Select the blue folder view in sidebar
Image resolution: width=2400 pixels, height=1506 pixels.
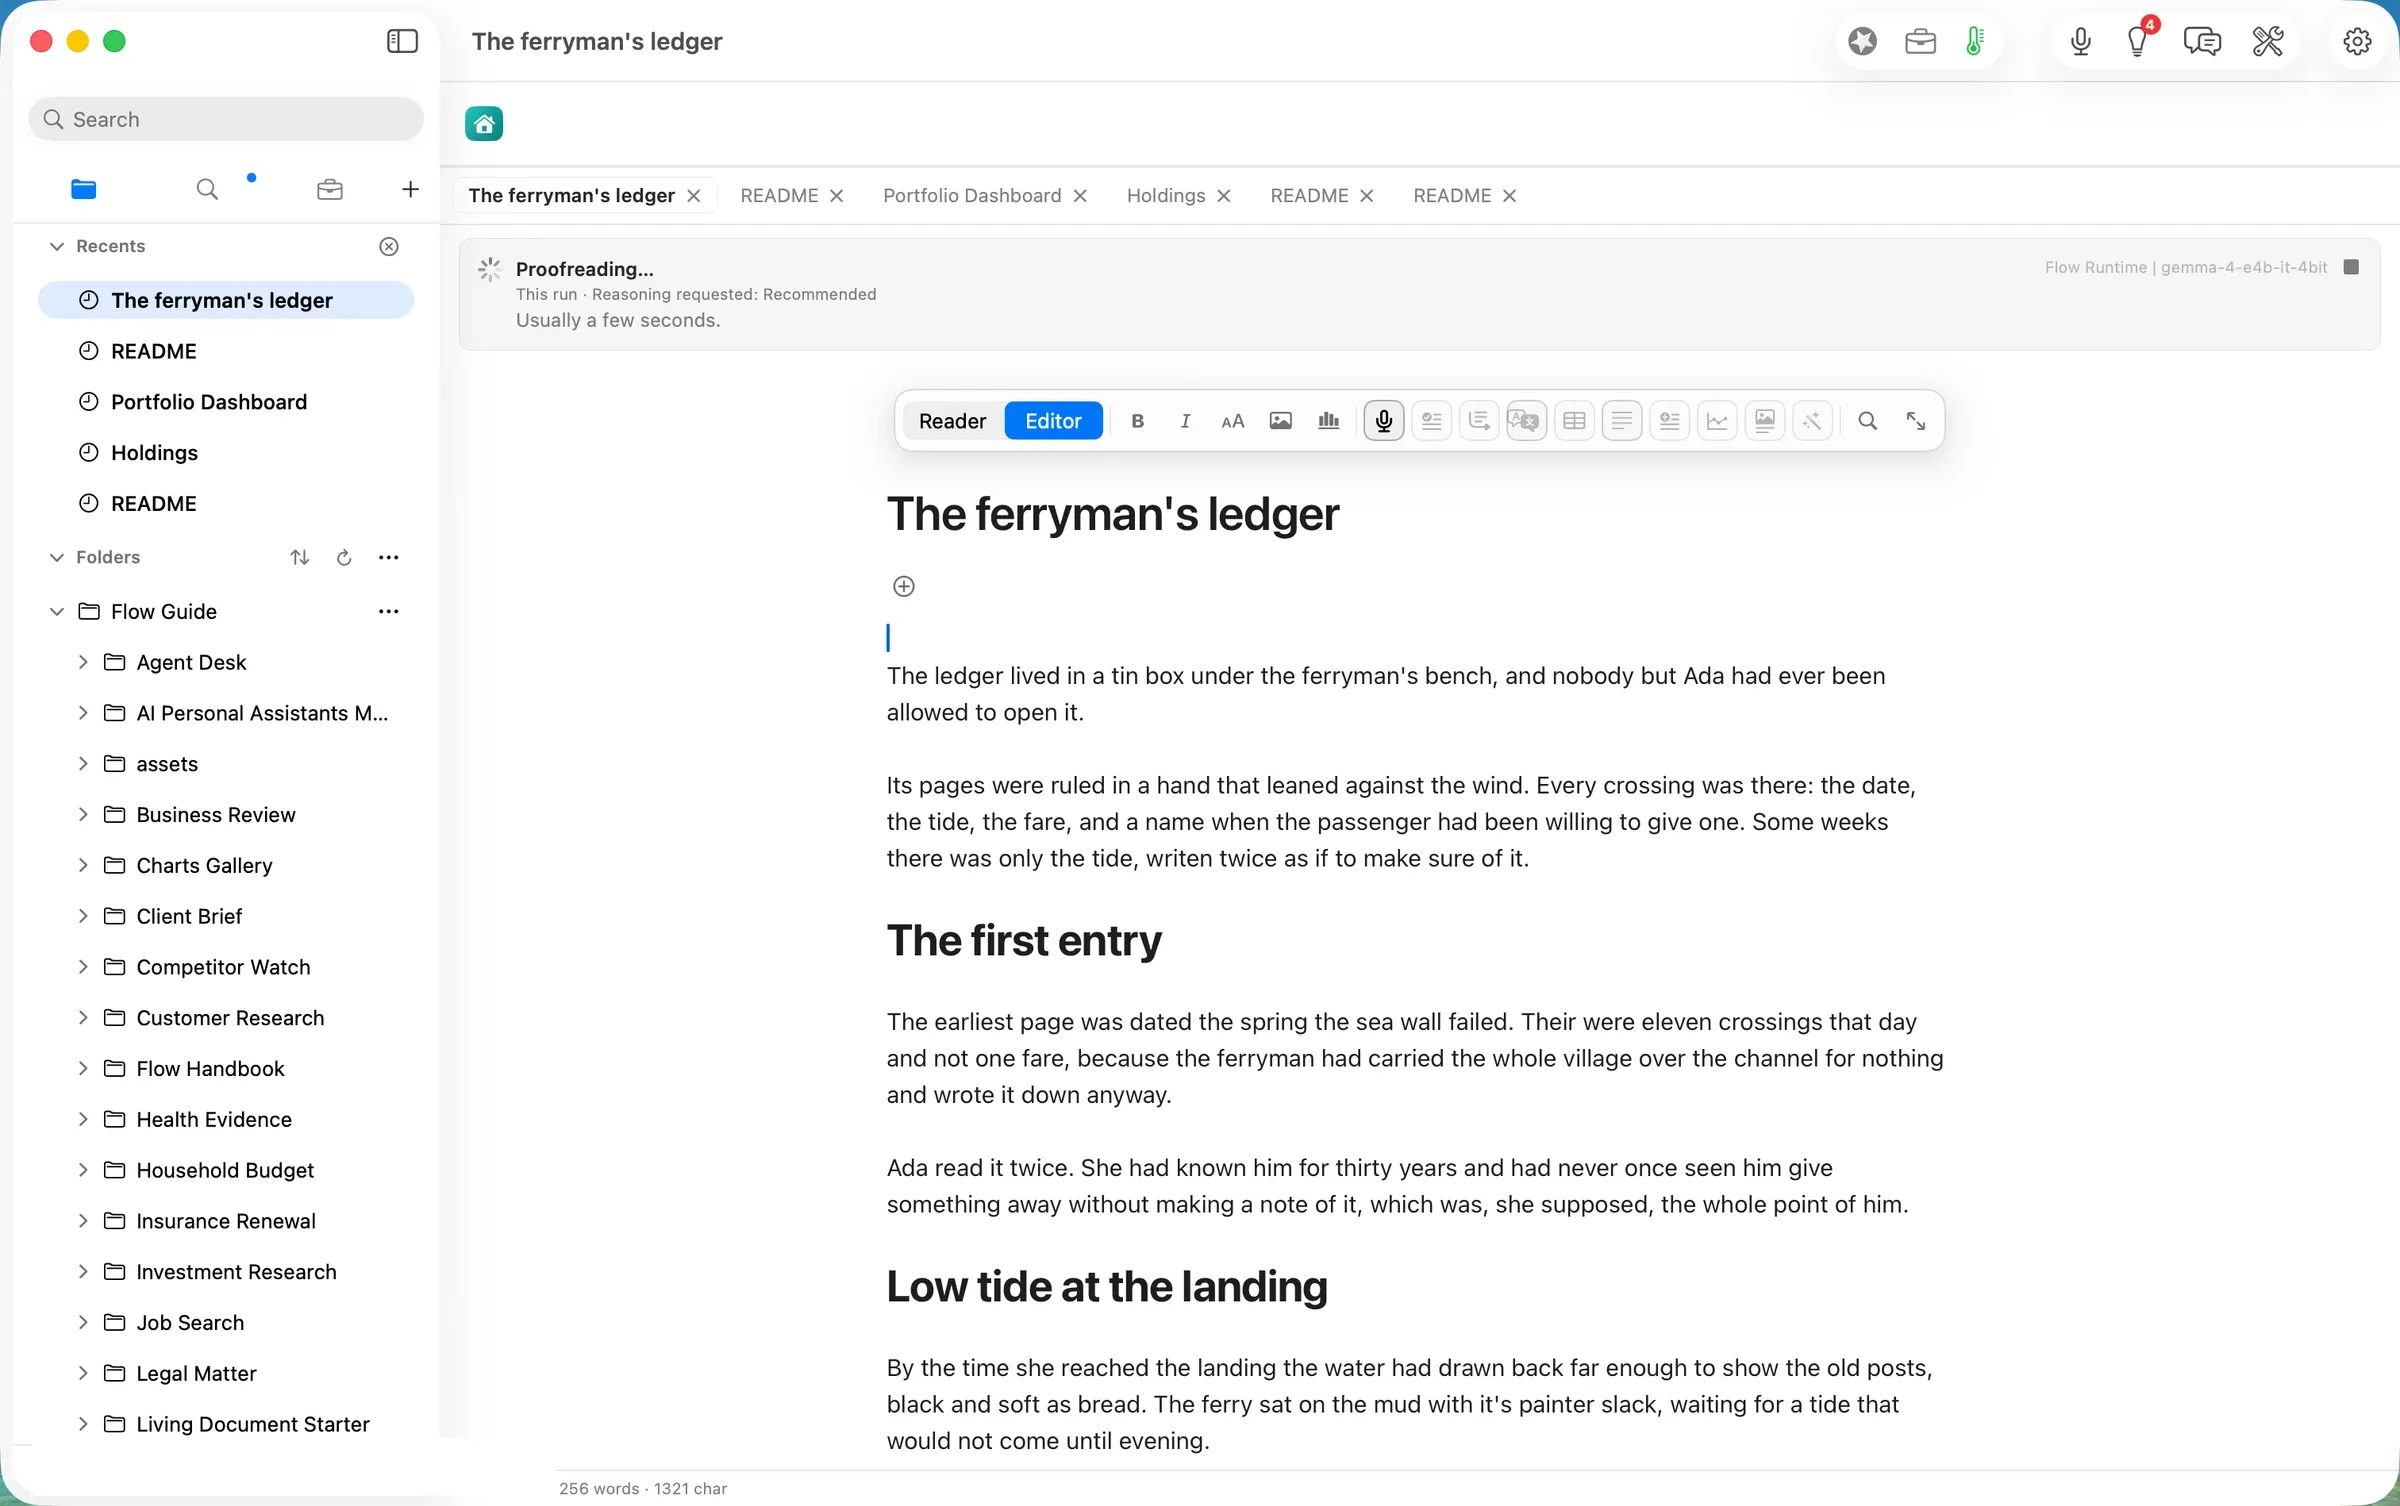click(84, 189)
